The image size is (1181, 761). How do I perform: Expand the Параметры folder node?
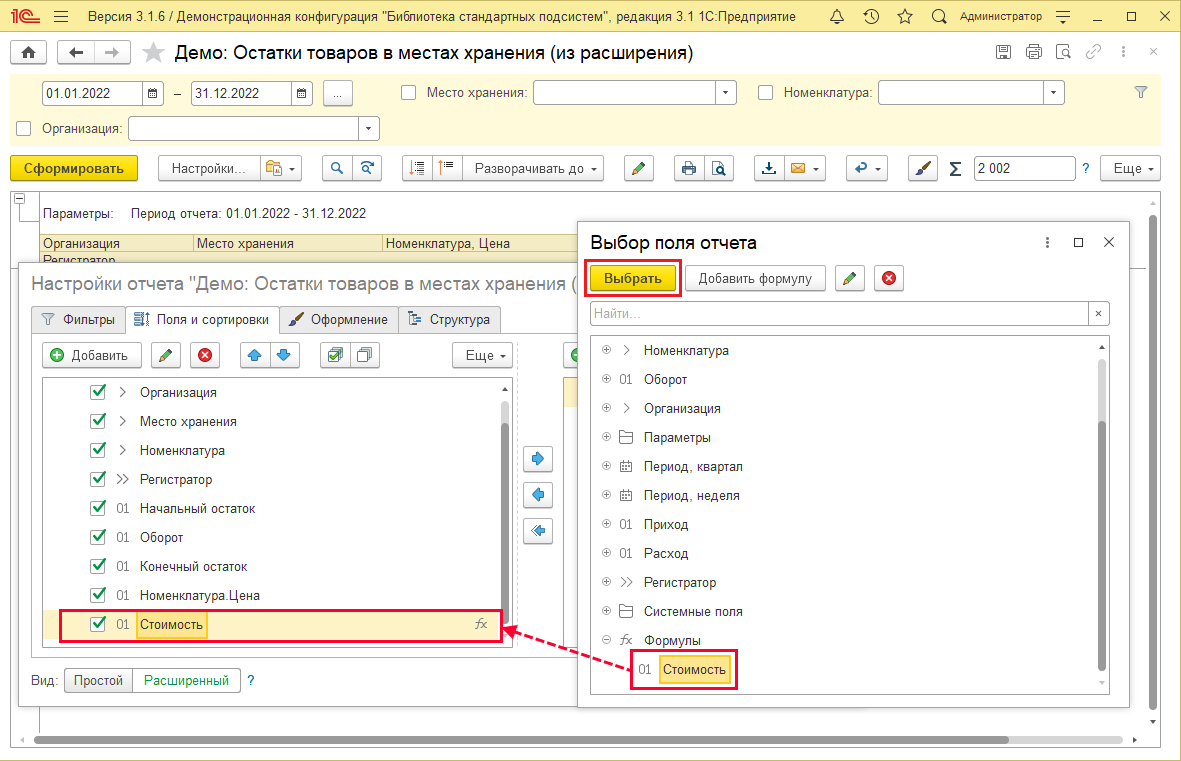(606, 437)
